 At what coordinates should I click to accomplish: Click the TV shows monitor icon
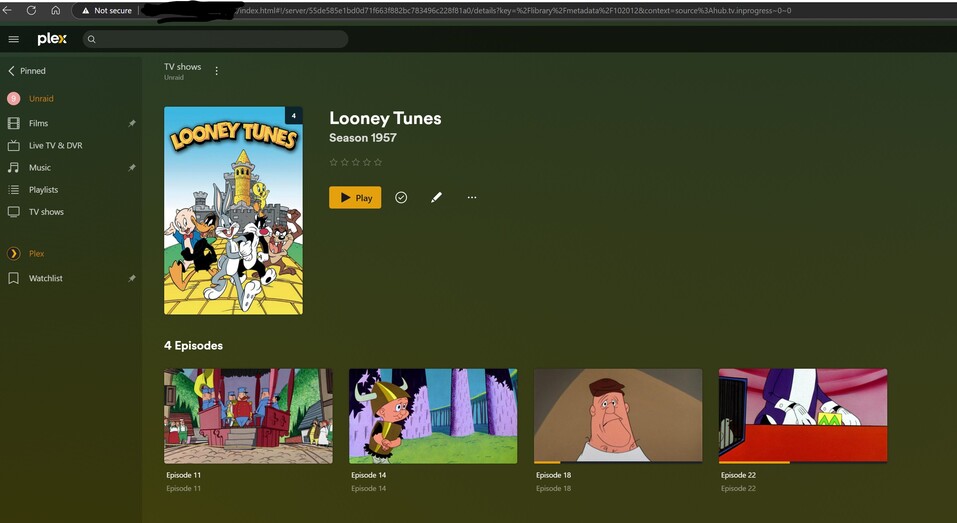(x=13, y=212)
